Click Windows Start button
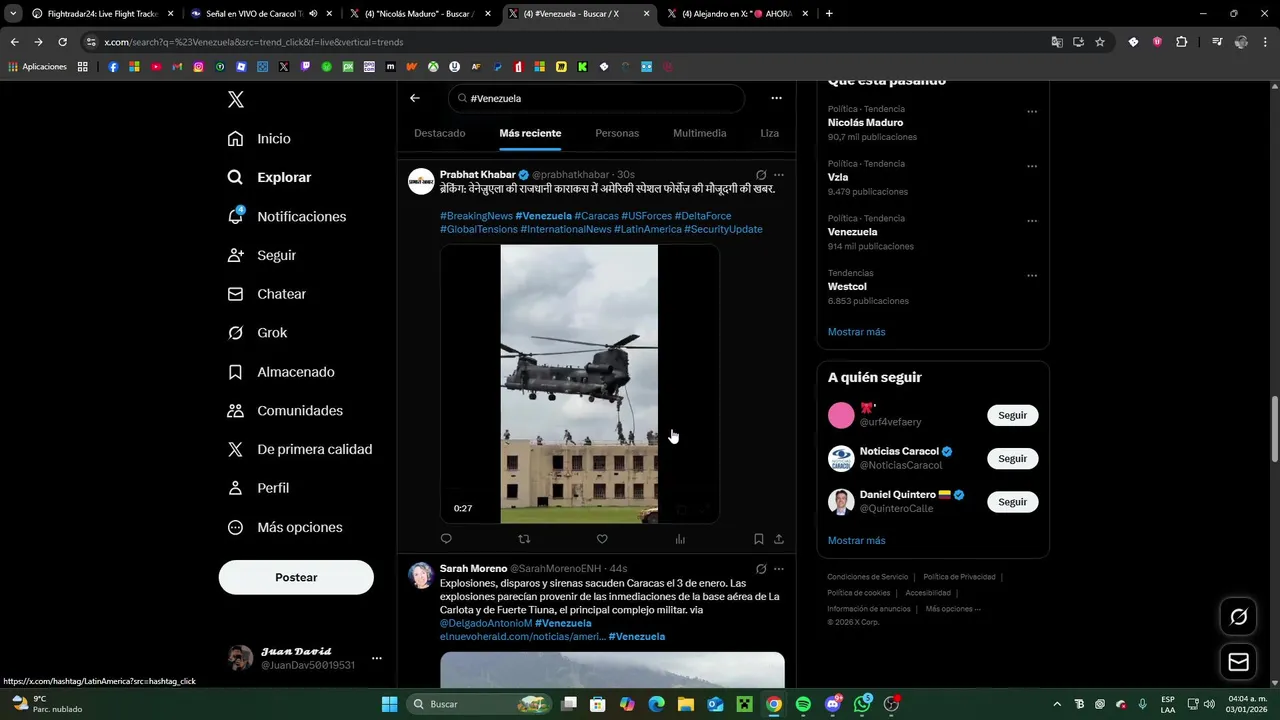 [389, 704]
